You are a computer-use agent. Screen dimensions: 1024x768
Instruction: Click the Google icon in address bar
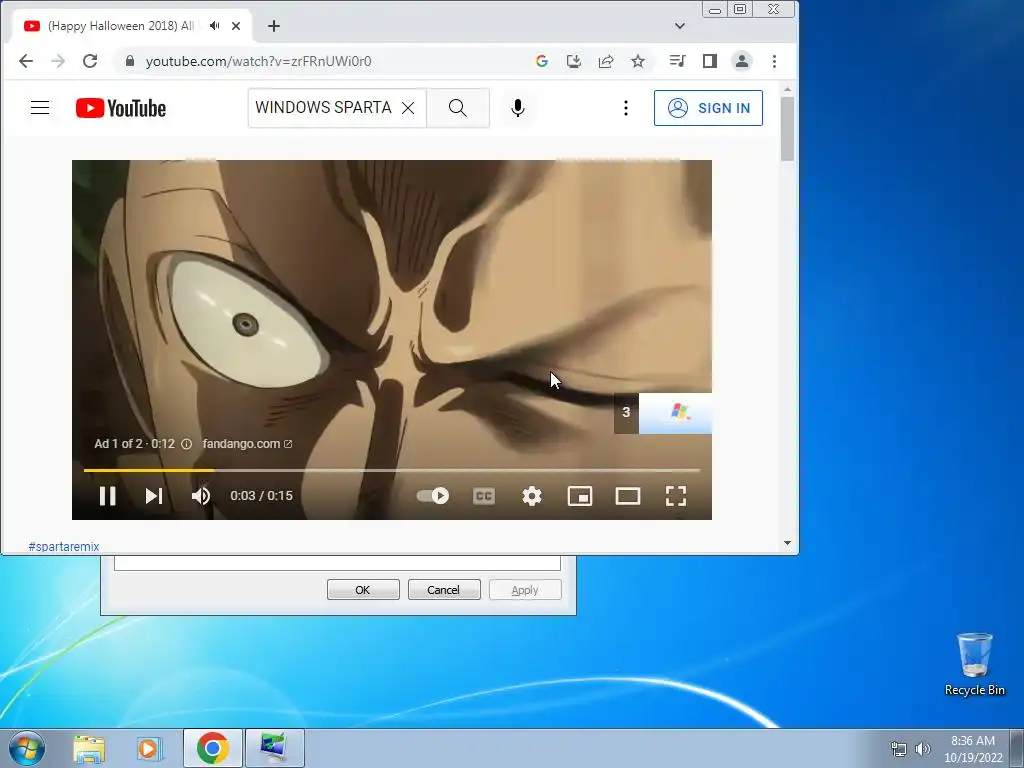(541, 61)
